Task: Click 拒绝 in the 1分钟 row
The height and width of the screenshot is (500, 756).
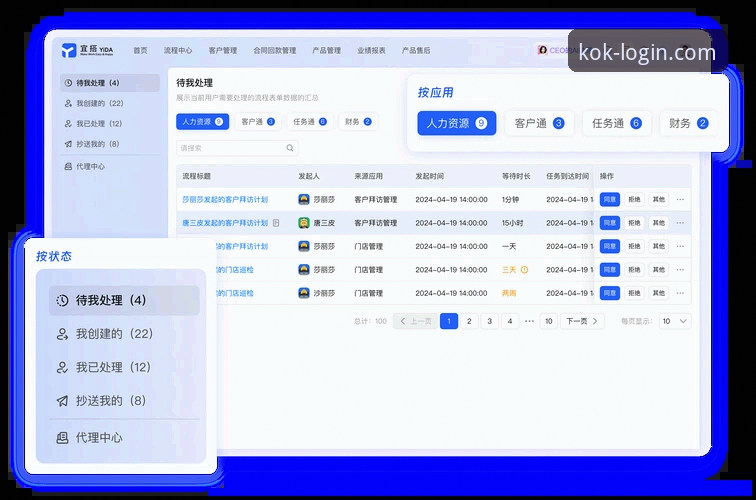Action: [634, 199]
